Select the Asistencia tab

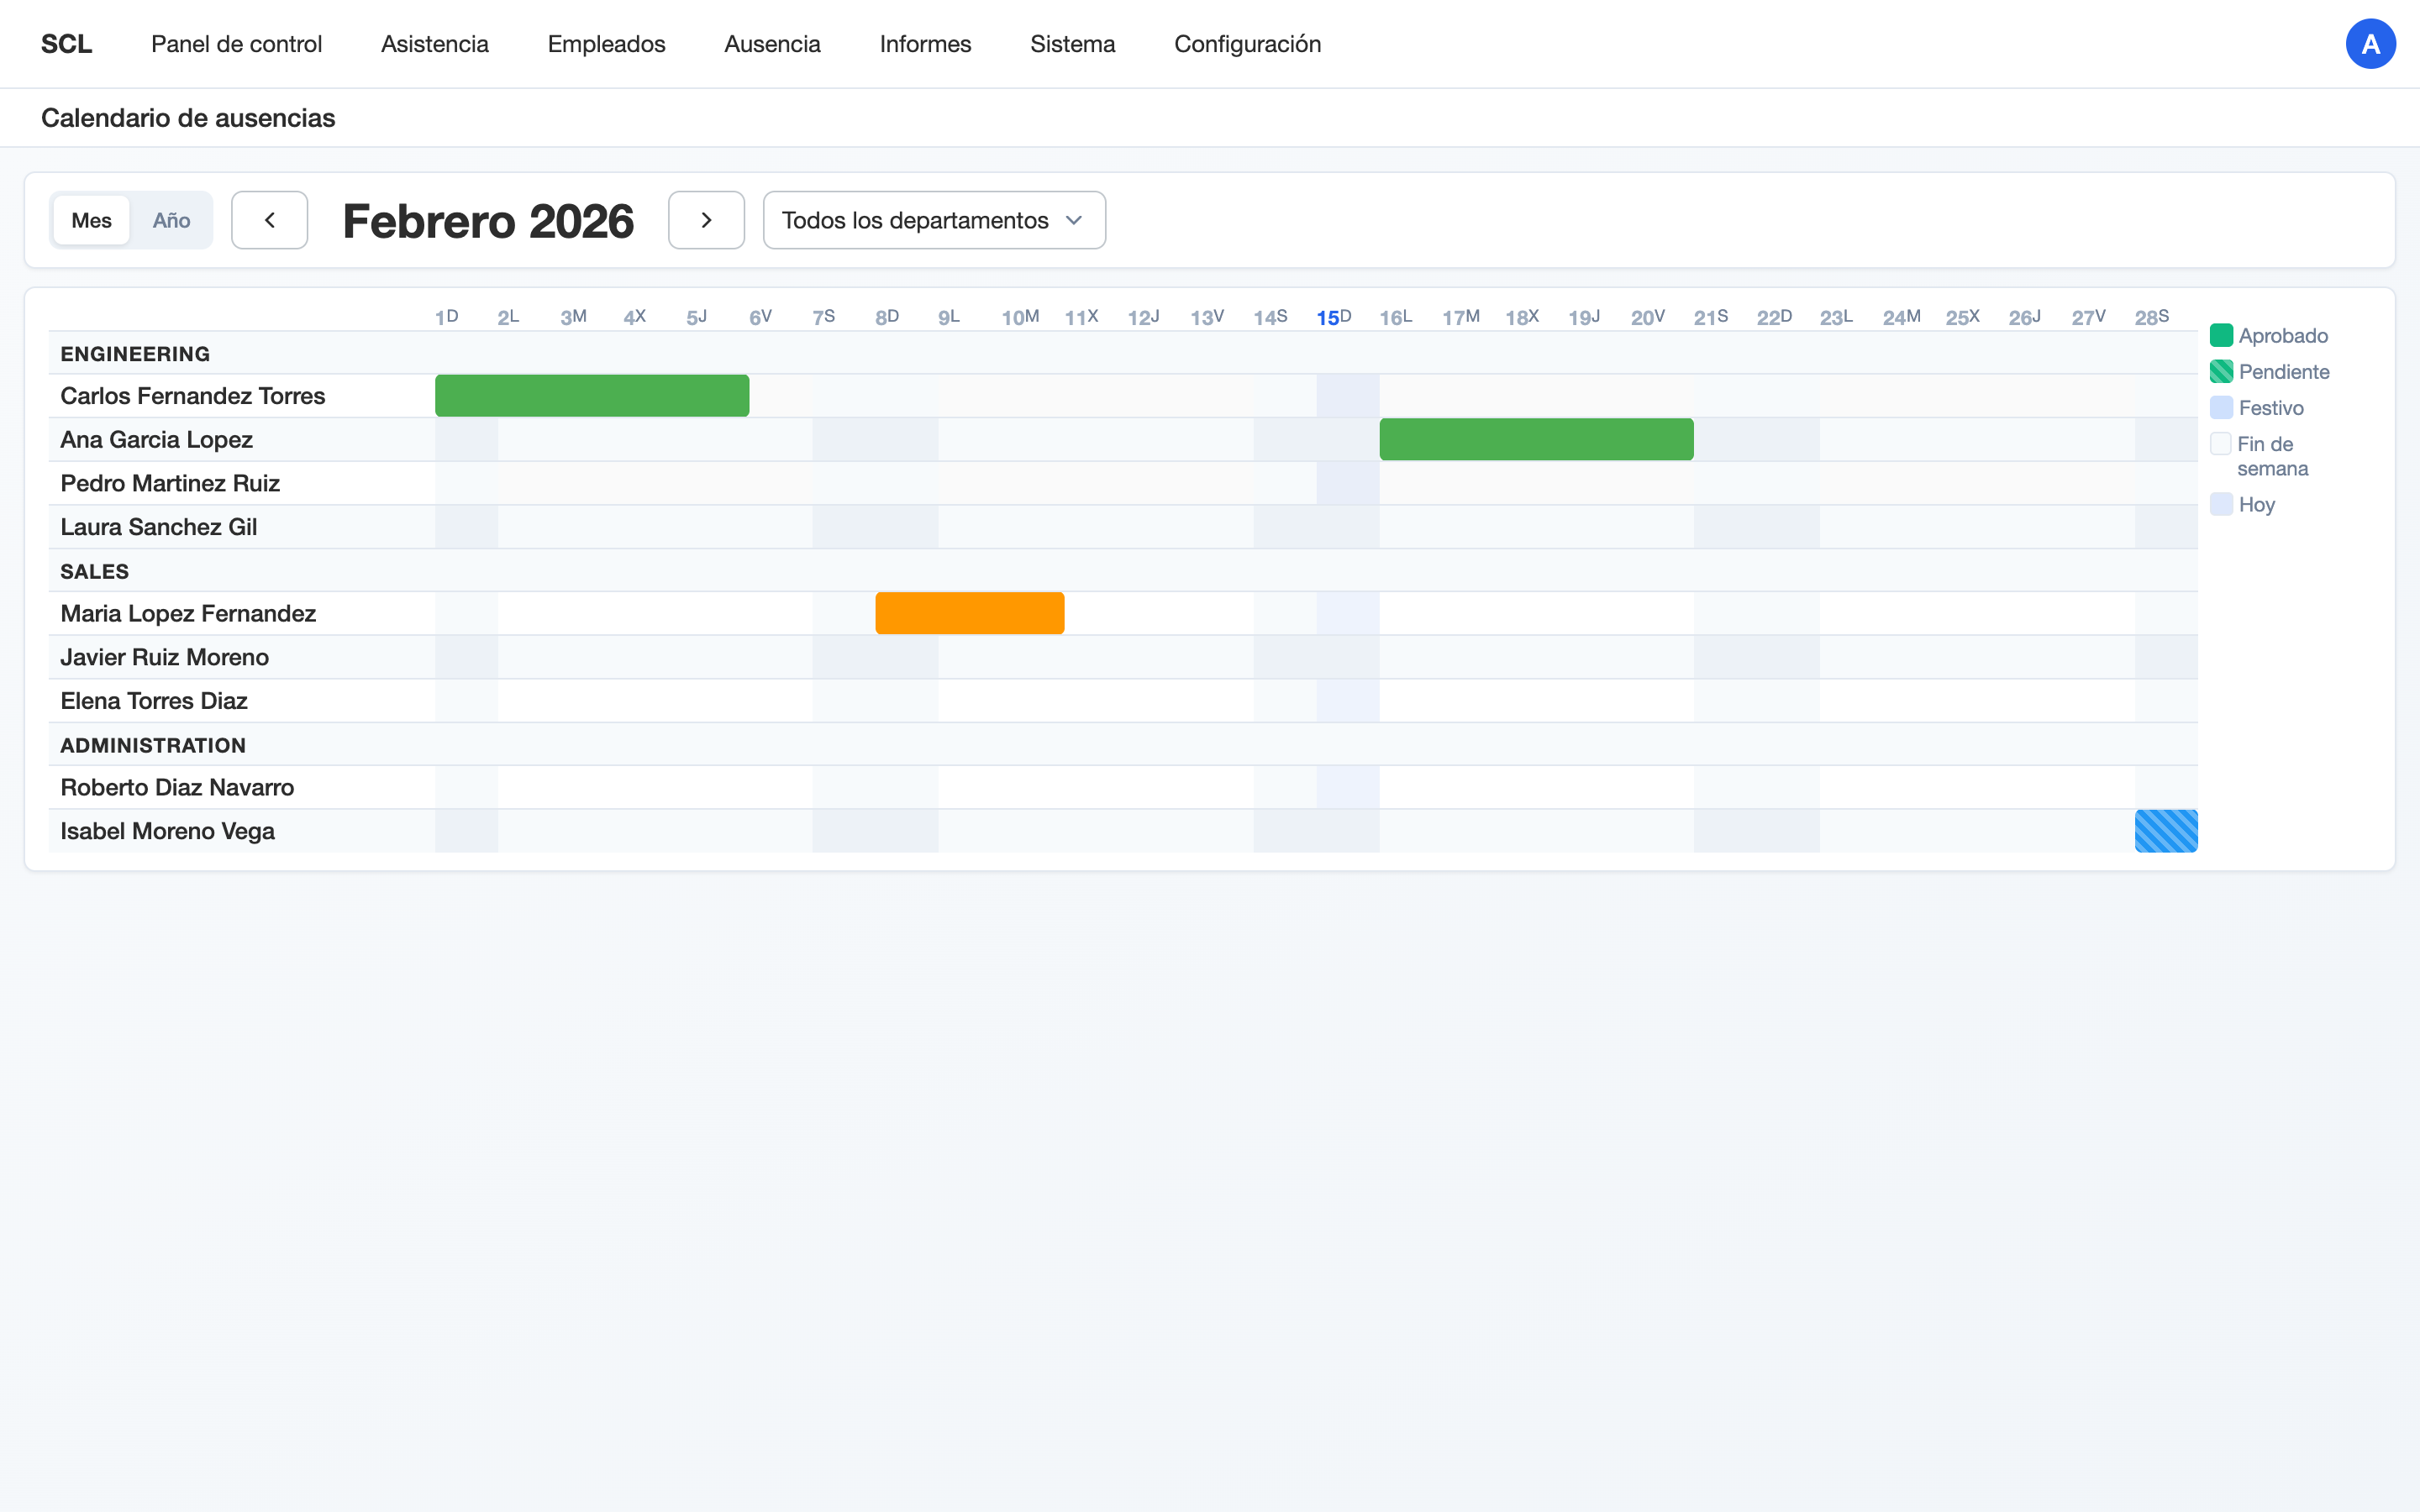tap(434, 43)
